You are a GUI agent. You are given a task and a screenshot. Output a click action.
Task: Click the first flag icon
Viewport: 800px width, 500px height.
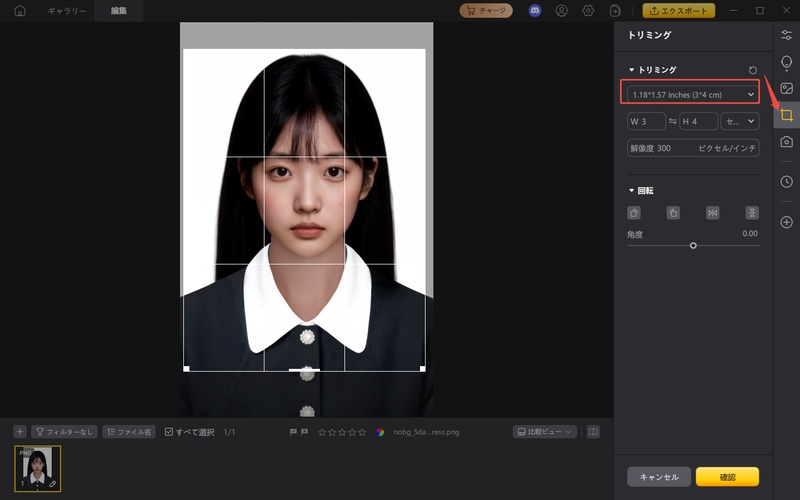click(293, 432)
